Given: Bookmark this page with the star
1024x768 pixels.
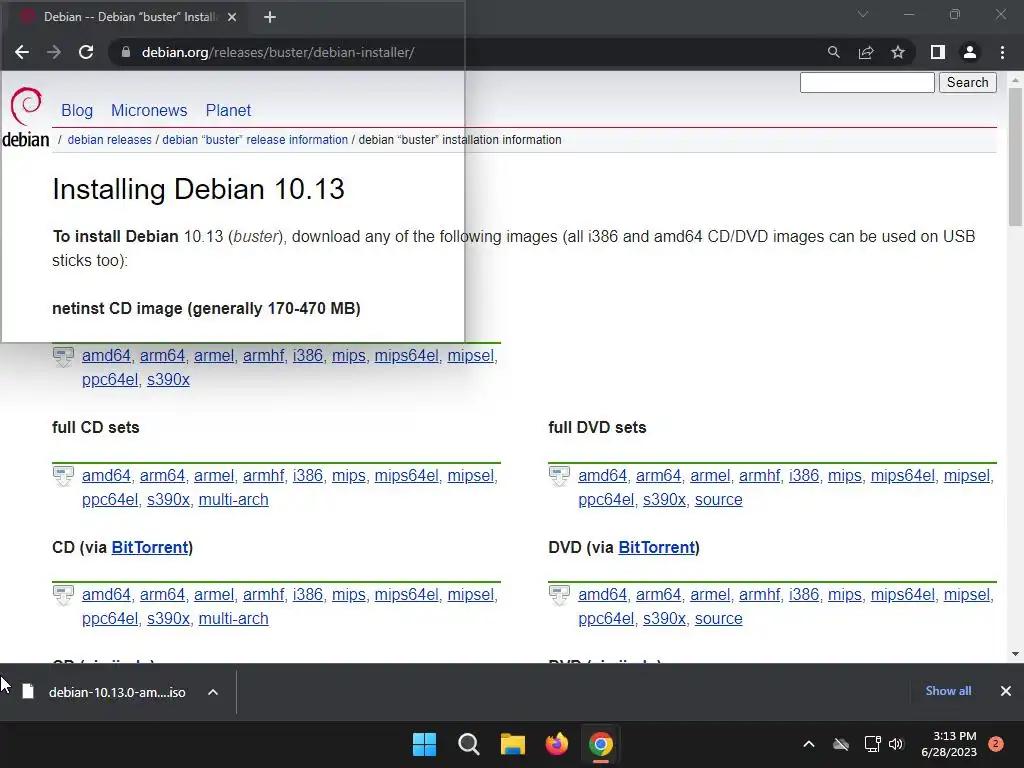Looking at the screenshot, I should coord(898,52).
